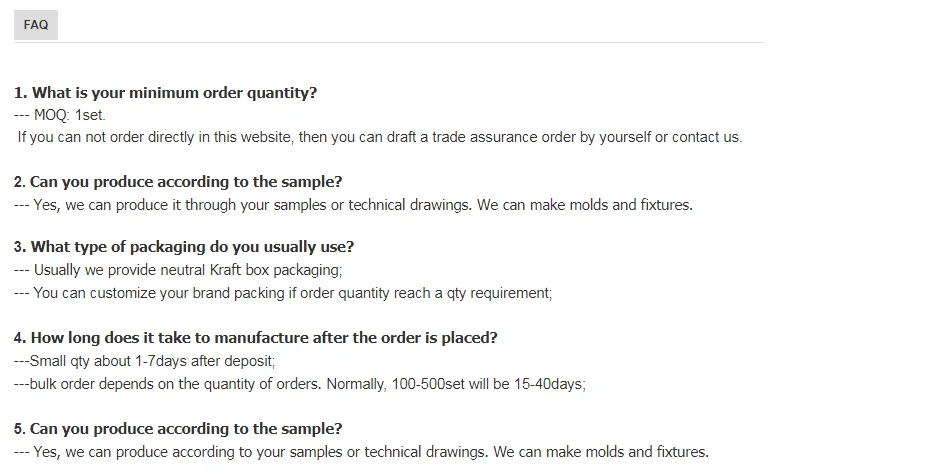Click the answer under question 5
This screenshot has height=474, width=948.
[x=361, y=452]
